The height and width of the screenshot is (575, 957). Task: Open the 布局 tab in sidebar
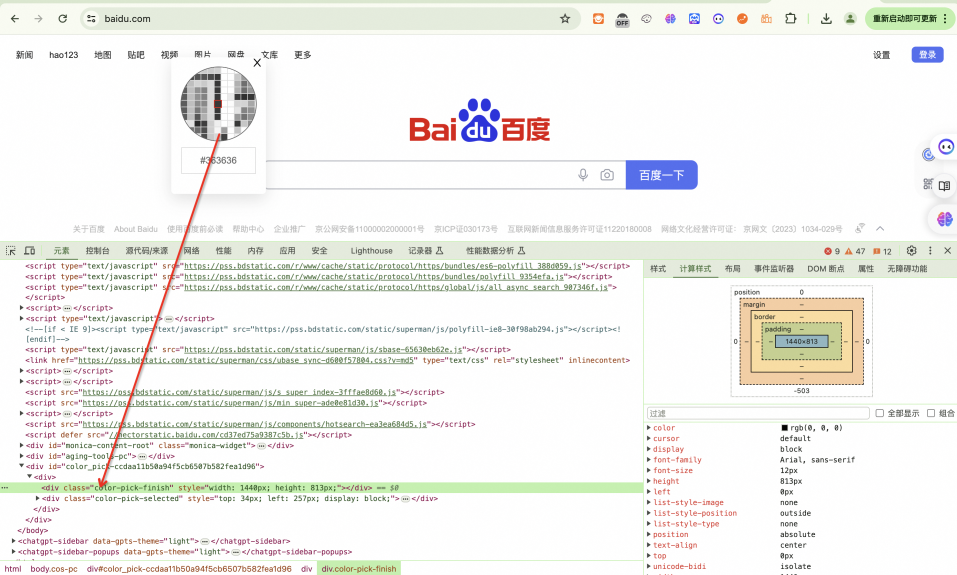coord(732,269)
